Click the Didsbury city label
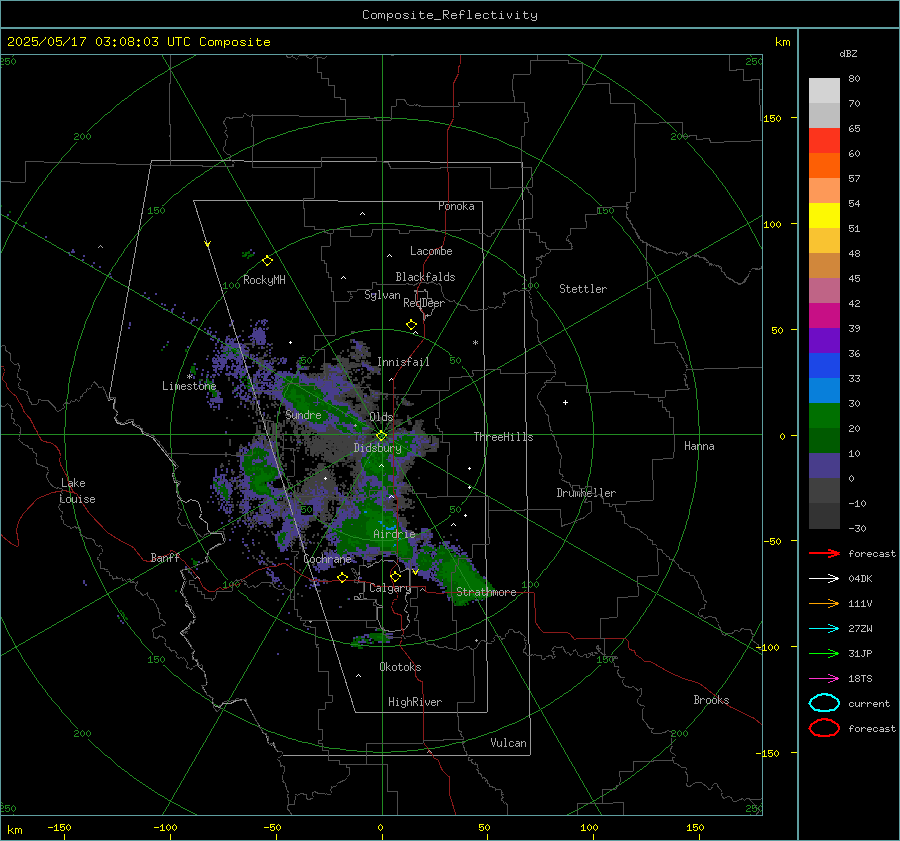 point(377,448)
